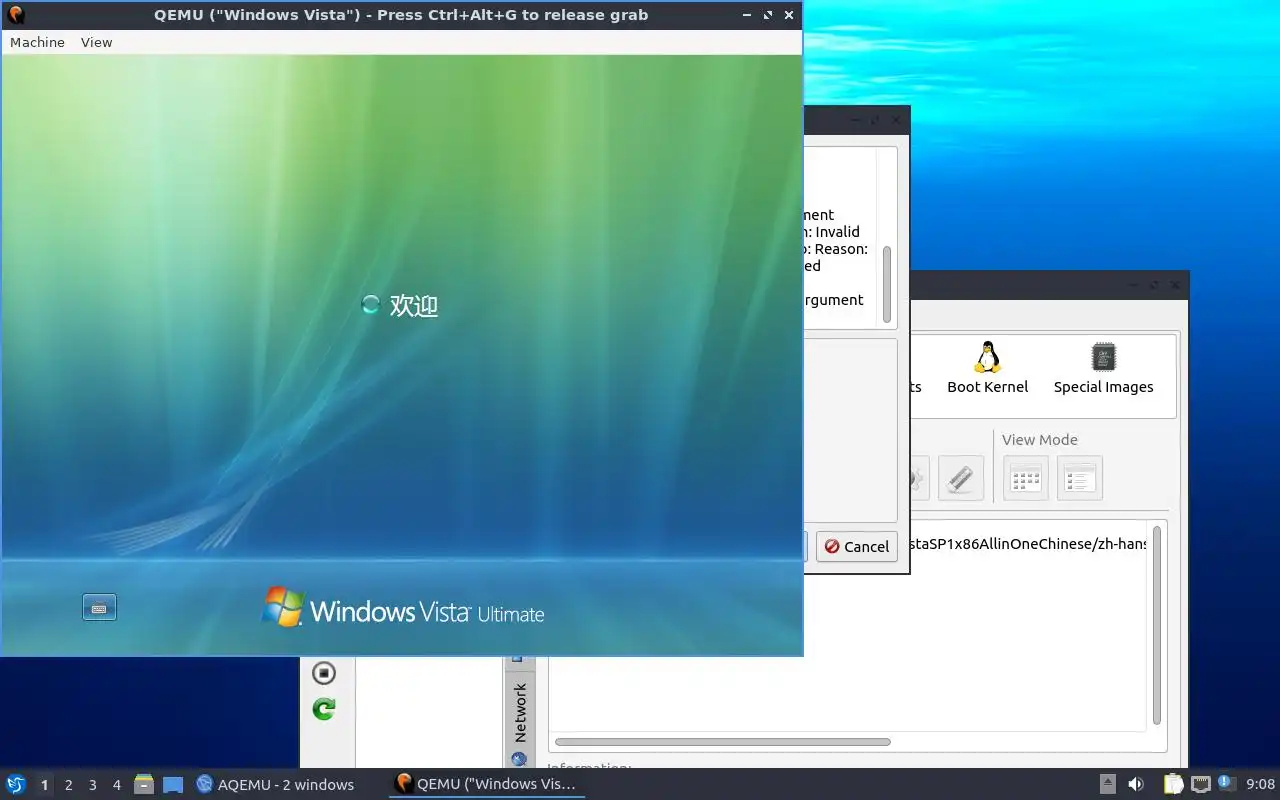Click the green reset VM icon in AQEMU

click(323, 709)
